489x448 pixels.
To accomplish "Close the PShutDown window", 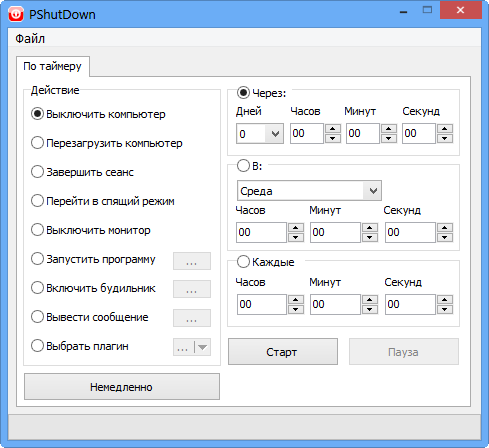I will pos(461,10).
